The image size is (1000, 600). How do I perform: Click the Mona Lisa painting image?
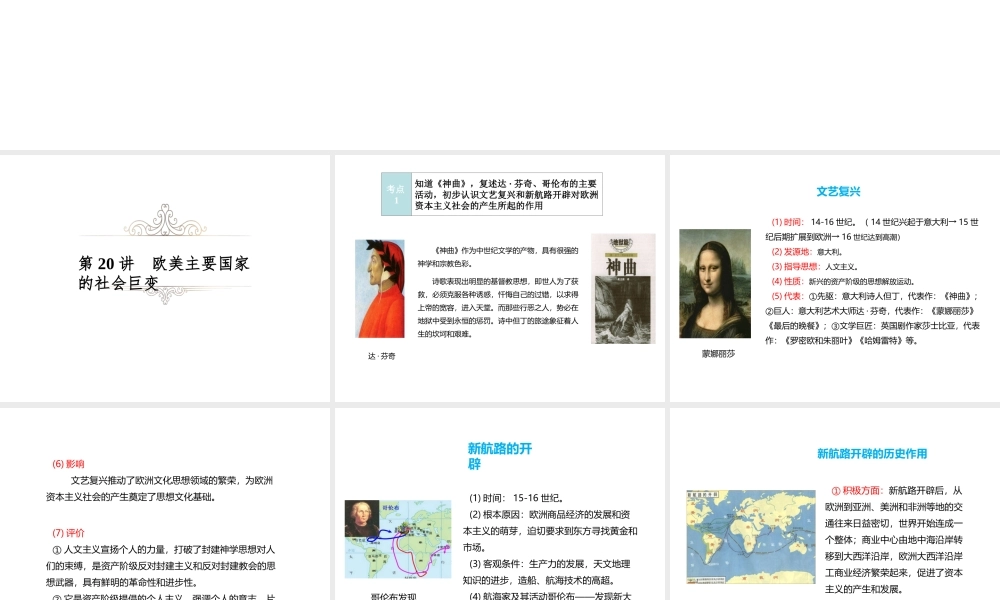point(714,283)
